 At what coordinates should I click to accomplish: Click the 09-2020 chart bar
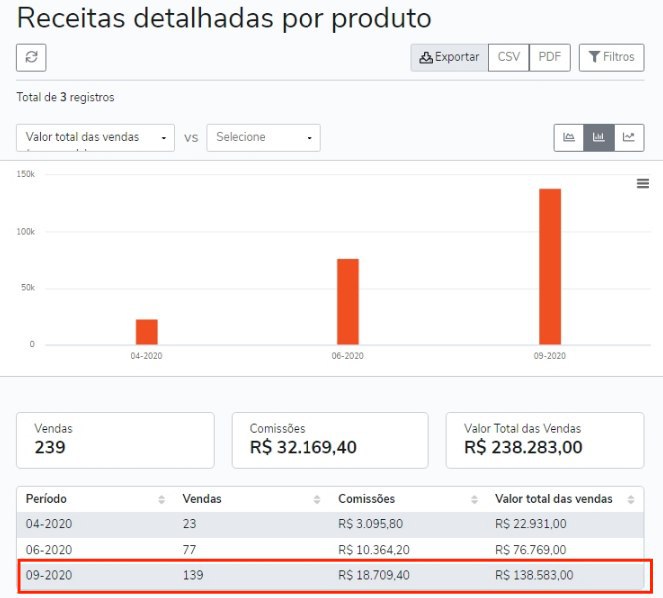tap(550, 267)
